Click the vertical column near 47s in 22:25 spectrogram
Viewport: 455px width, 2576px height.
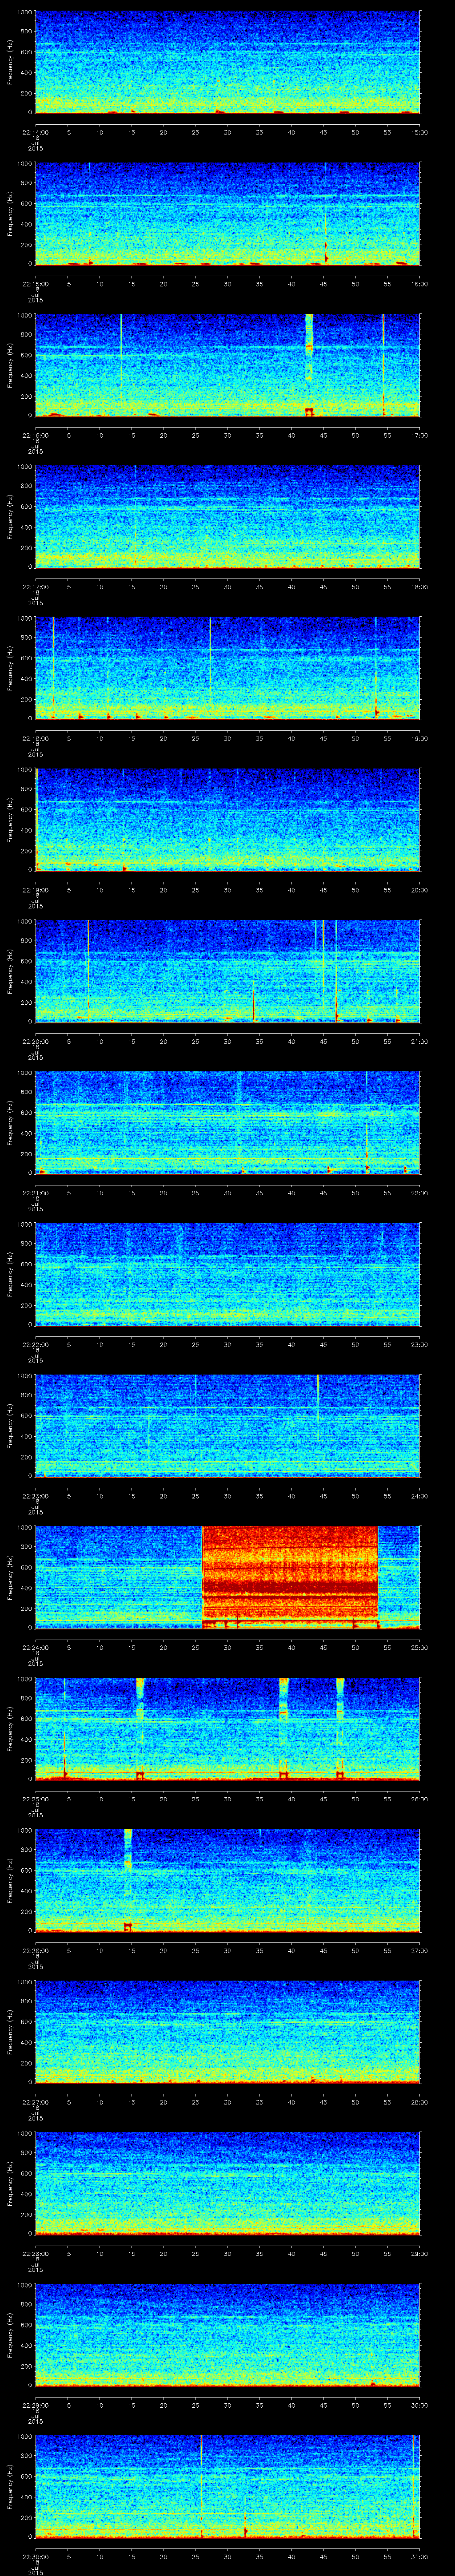(x=340, y=1728)
